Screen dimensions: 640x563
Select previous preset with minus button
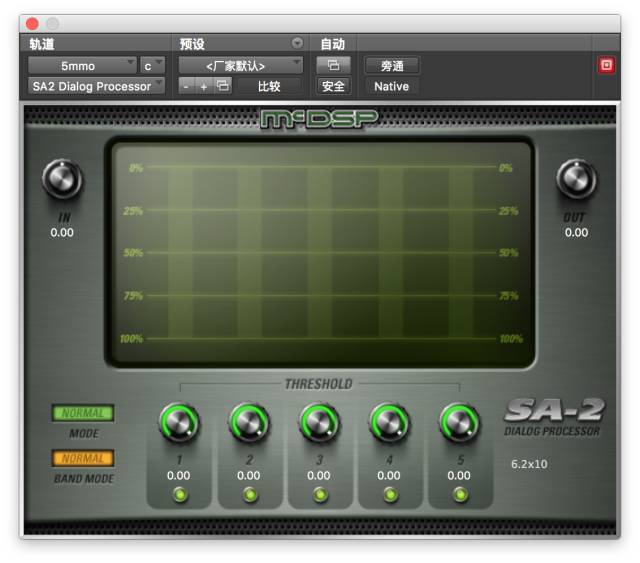point(186,86)
